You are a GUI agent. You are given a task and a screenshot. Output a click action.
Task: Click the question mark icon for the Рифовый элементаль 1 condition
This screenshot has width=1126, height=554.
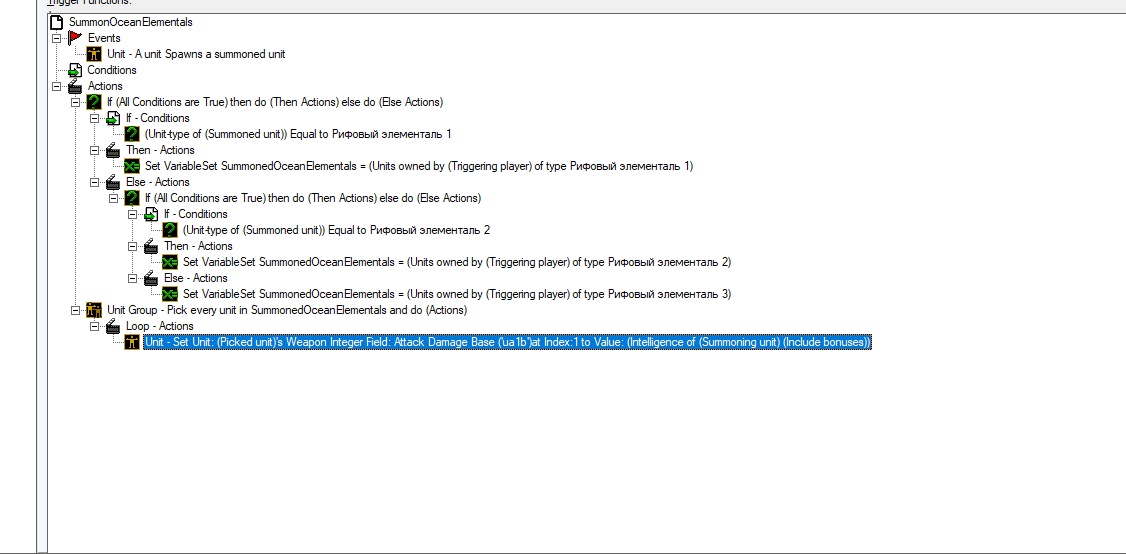(132, 134)
